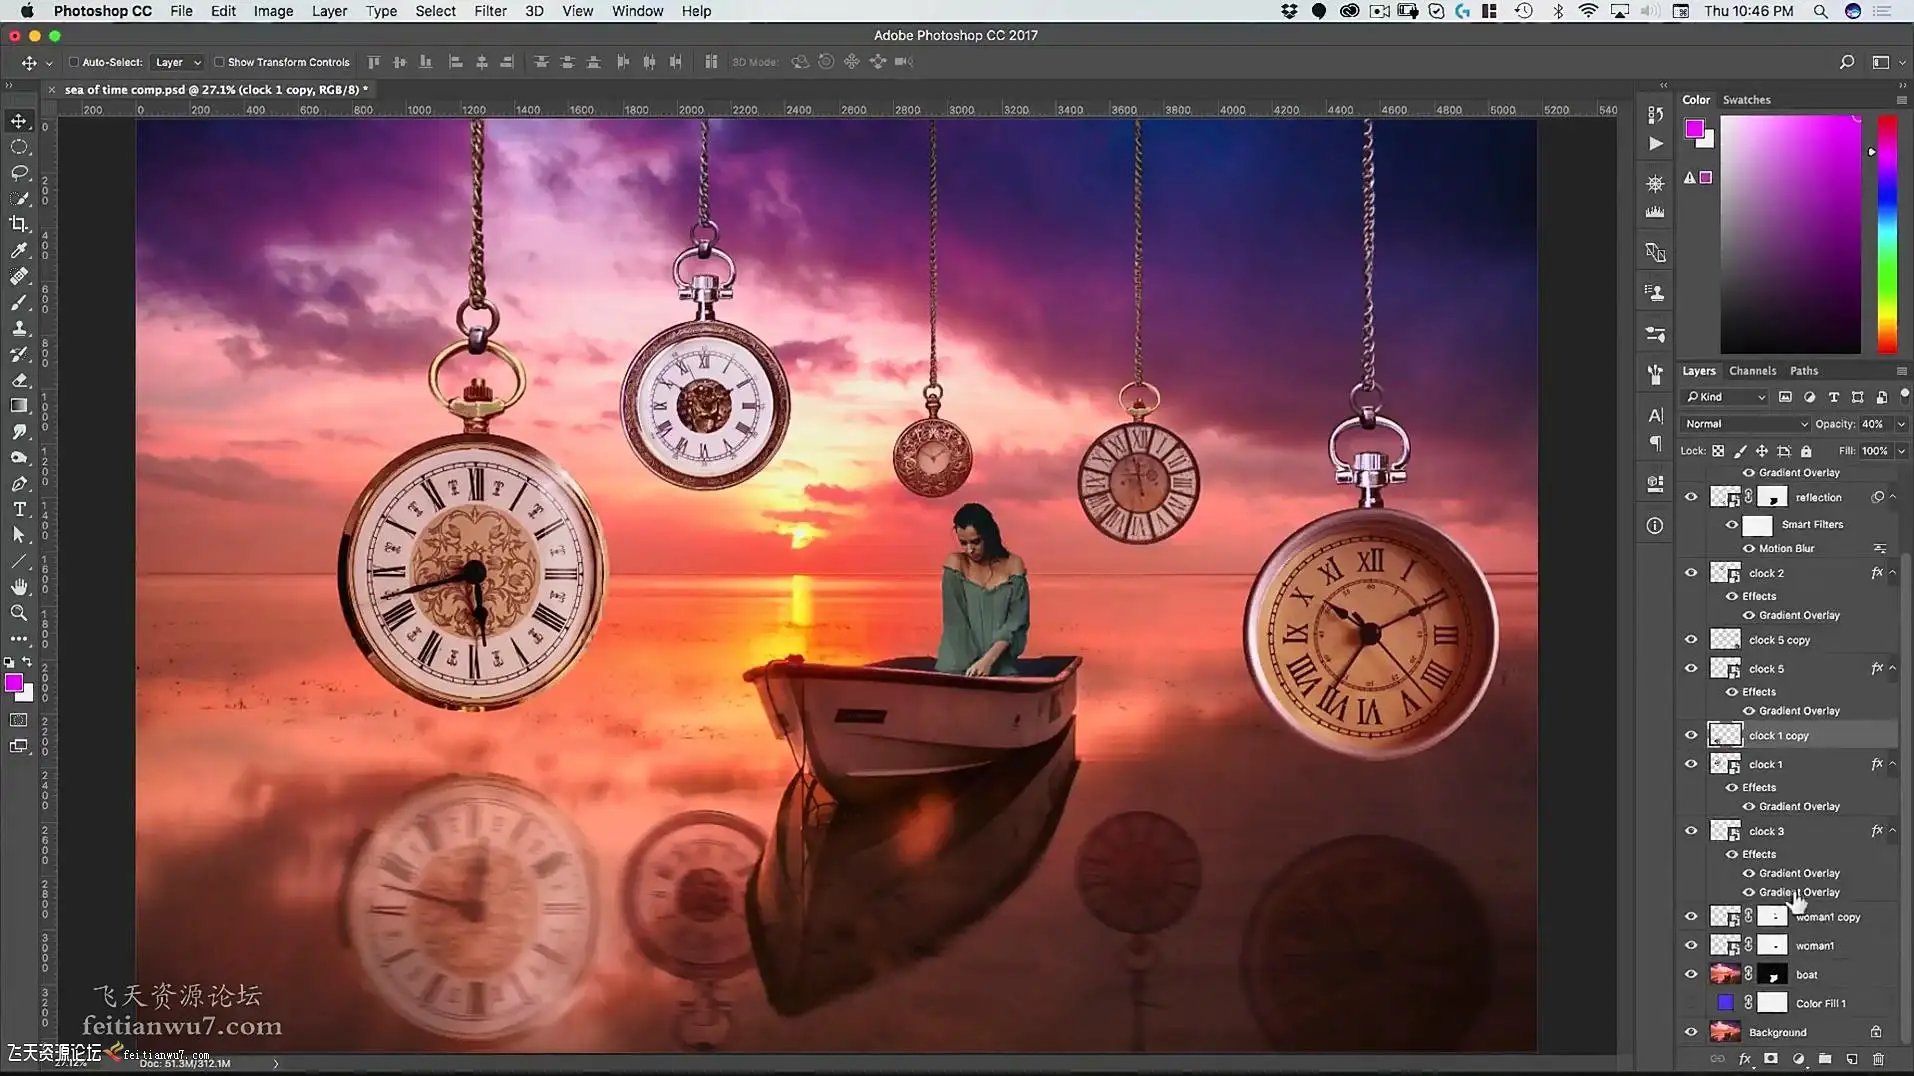Lock all for the layer
Screen dimensions: 1914x1076
click(1806, 451)
